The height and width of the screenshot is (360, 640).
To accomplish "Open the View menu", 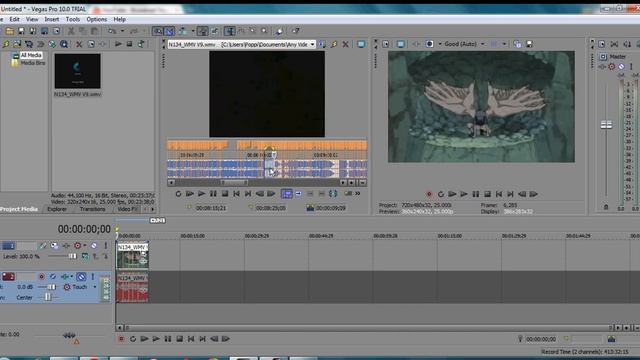I will 32,19.
